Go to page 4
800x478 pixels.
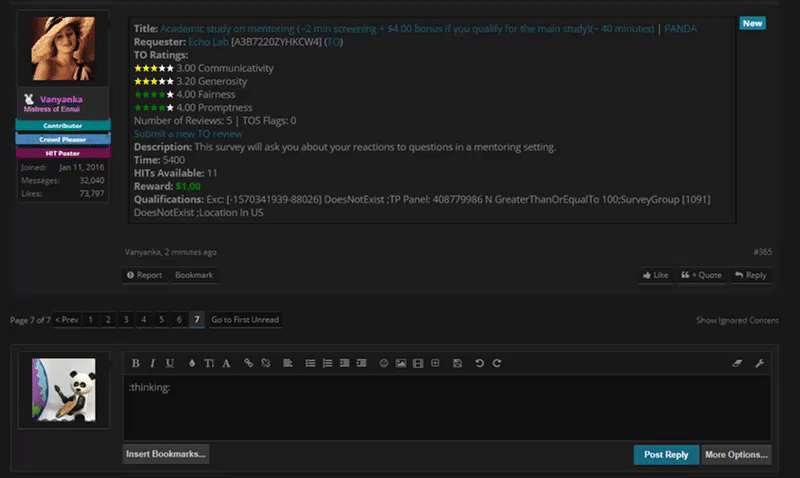(x=144, y=320)
